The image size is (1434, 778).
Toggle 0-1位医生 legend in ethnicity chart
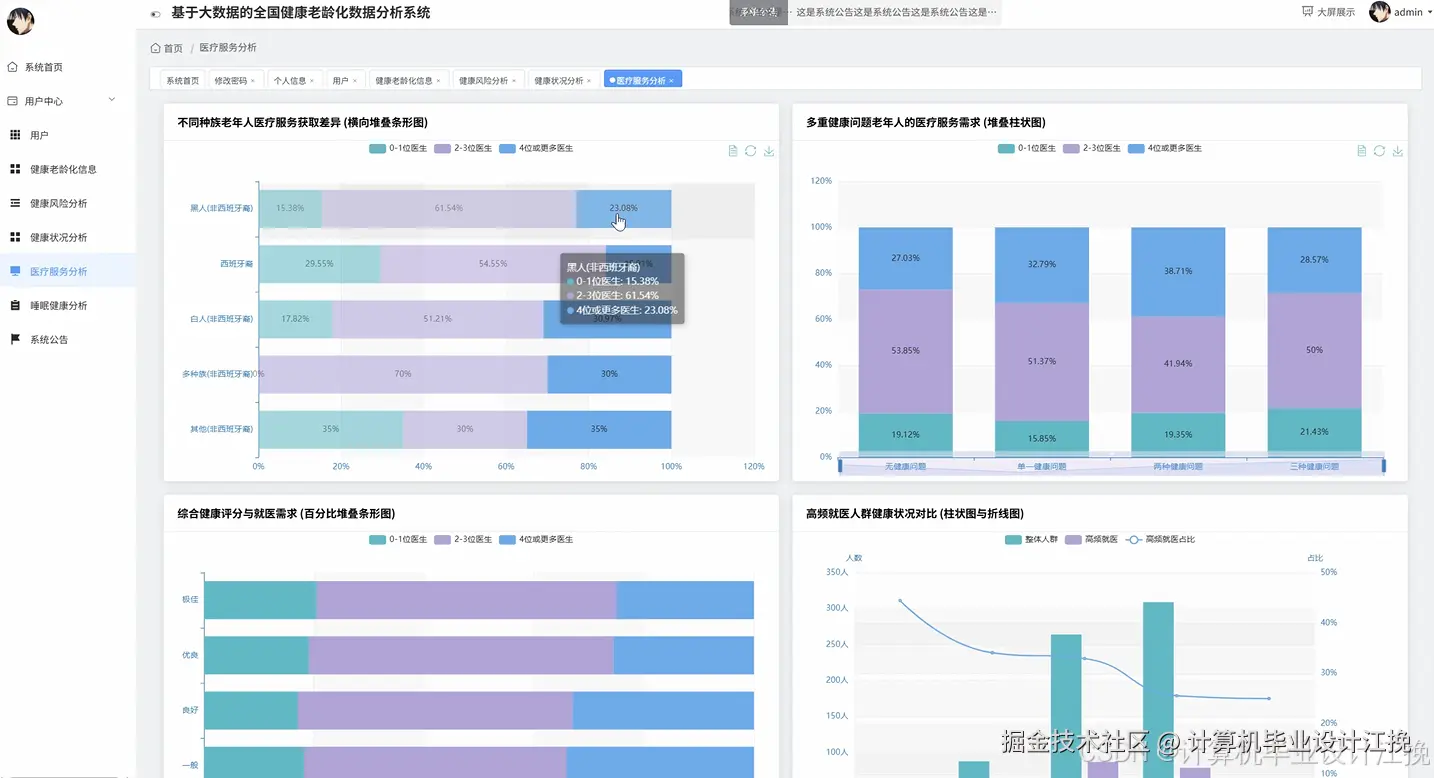398,148
